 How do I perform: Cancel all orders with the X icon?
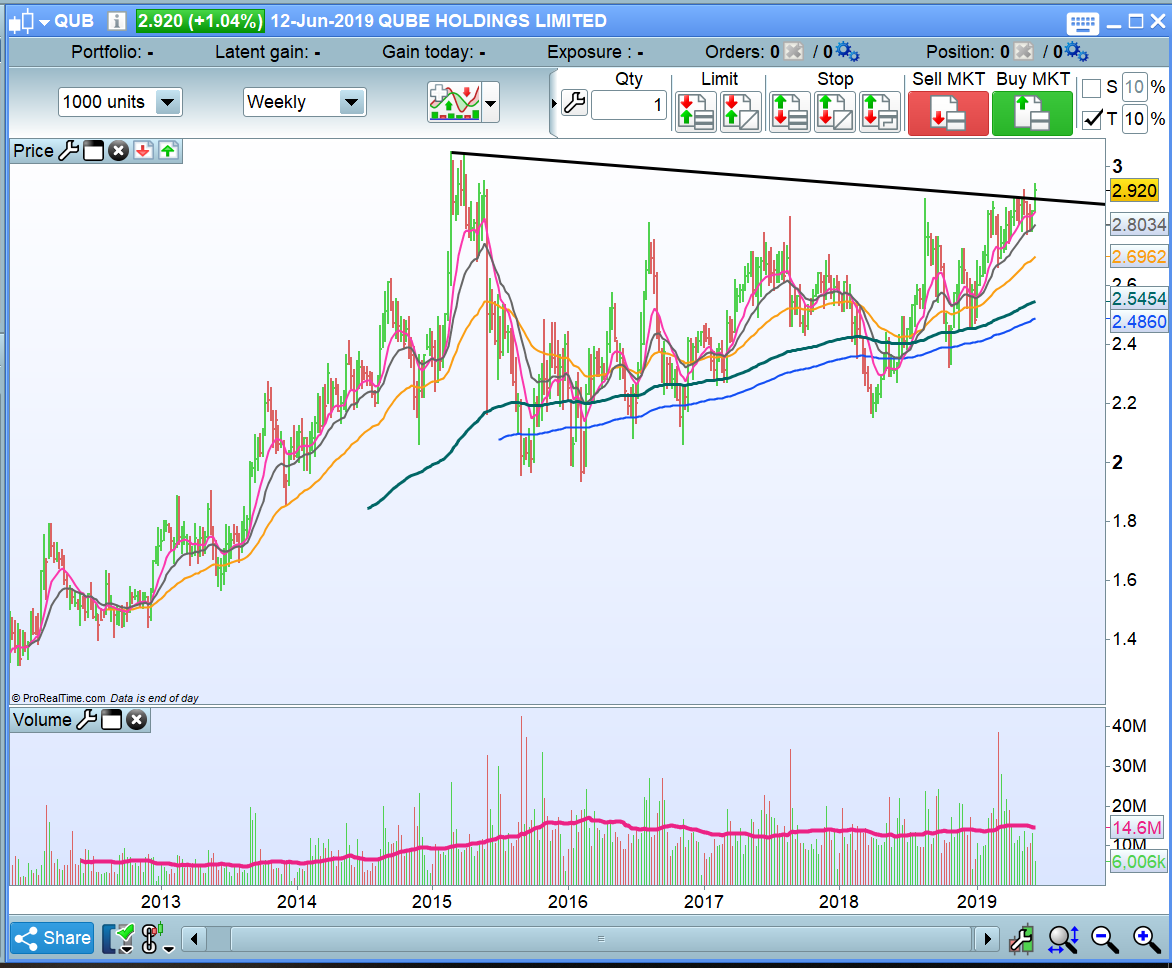(794, 52)
